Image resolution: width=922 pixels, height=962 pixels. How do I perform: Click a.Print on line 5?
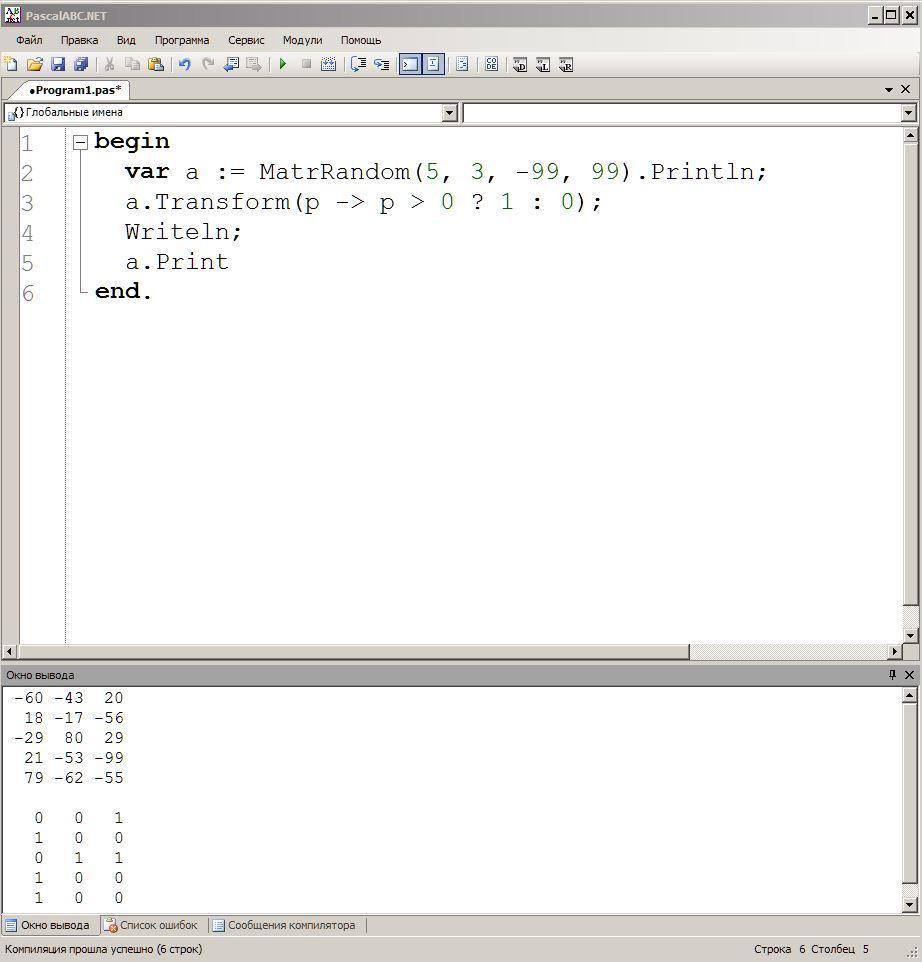click(177, 262)
